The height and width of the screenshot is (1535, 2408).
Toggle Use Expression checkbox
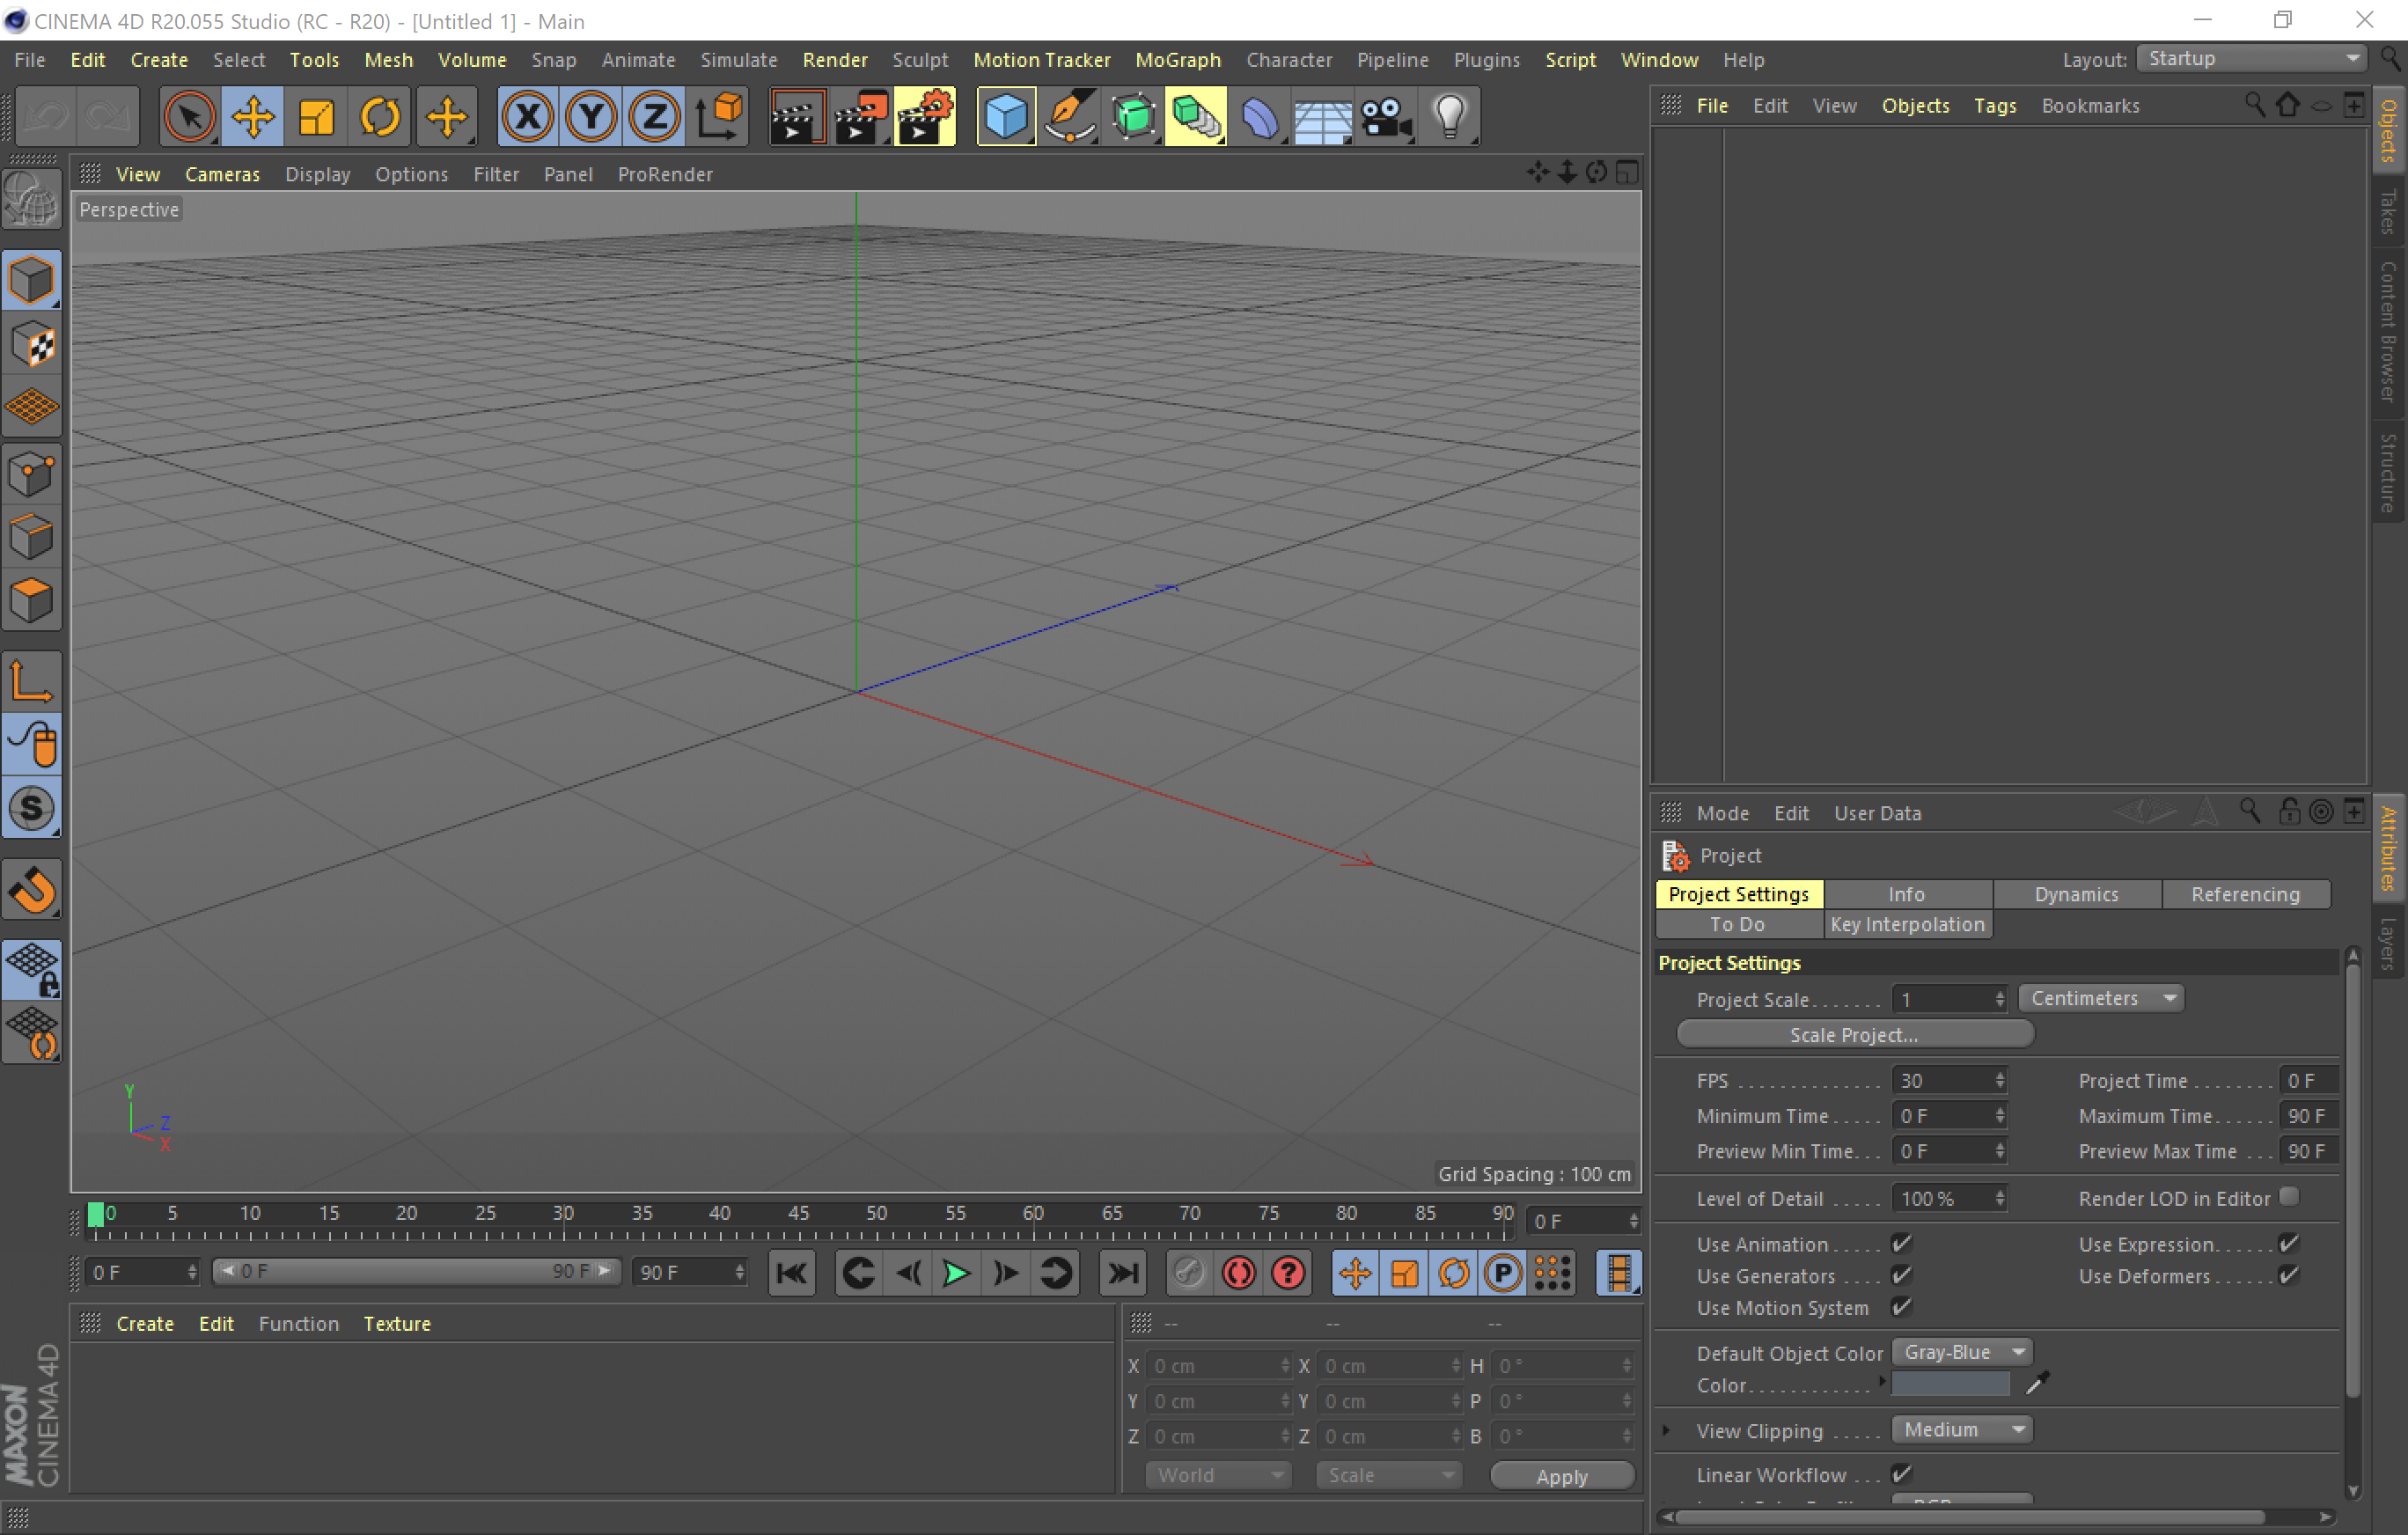(2289, 1243)
